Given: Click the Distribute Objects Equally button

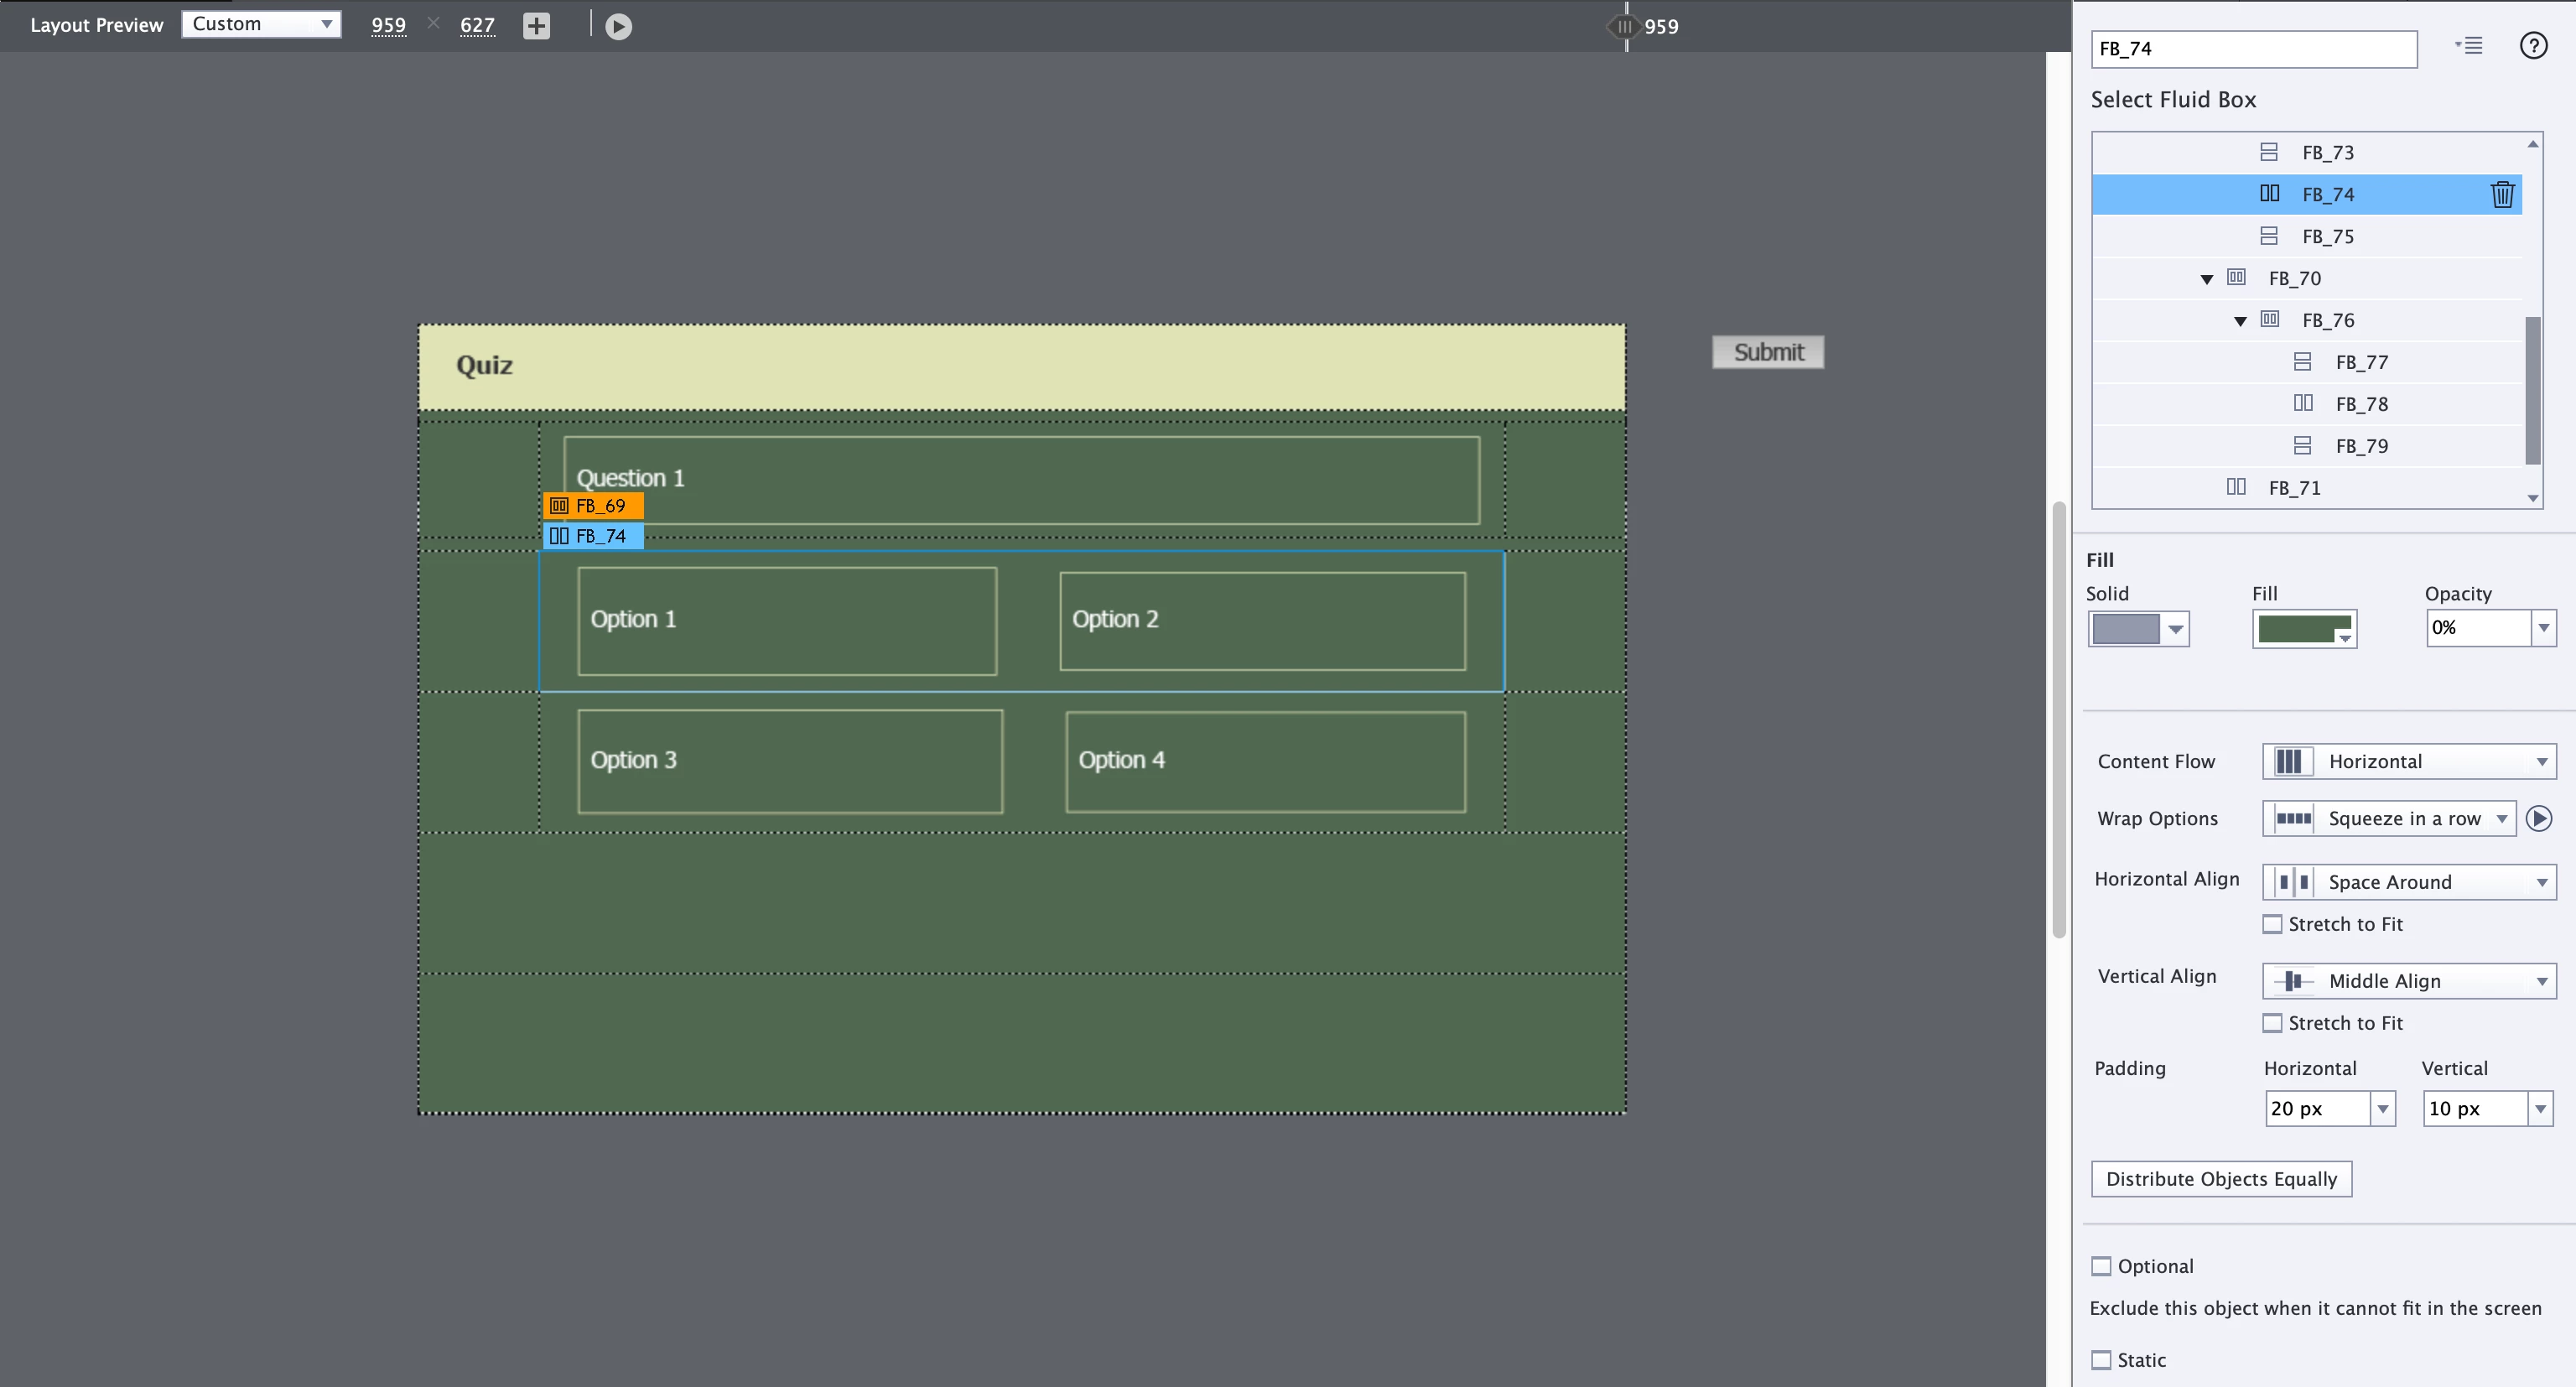Looking at the screenshot, I should coord(2221,1179).
